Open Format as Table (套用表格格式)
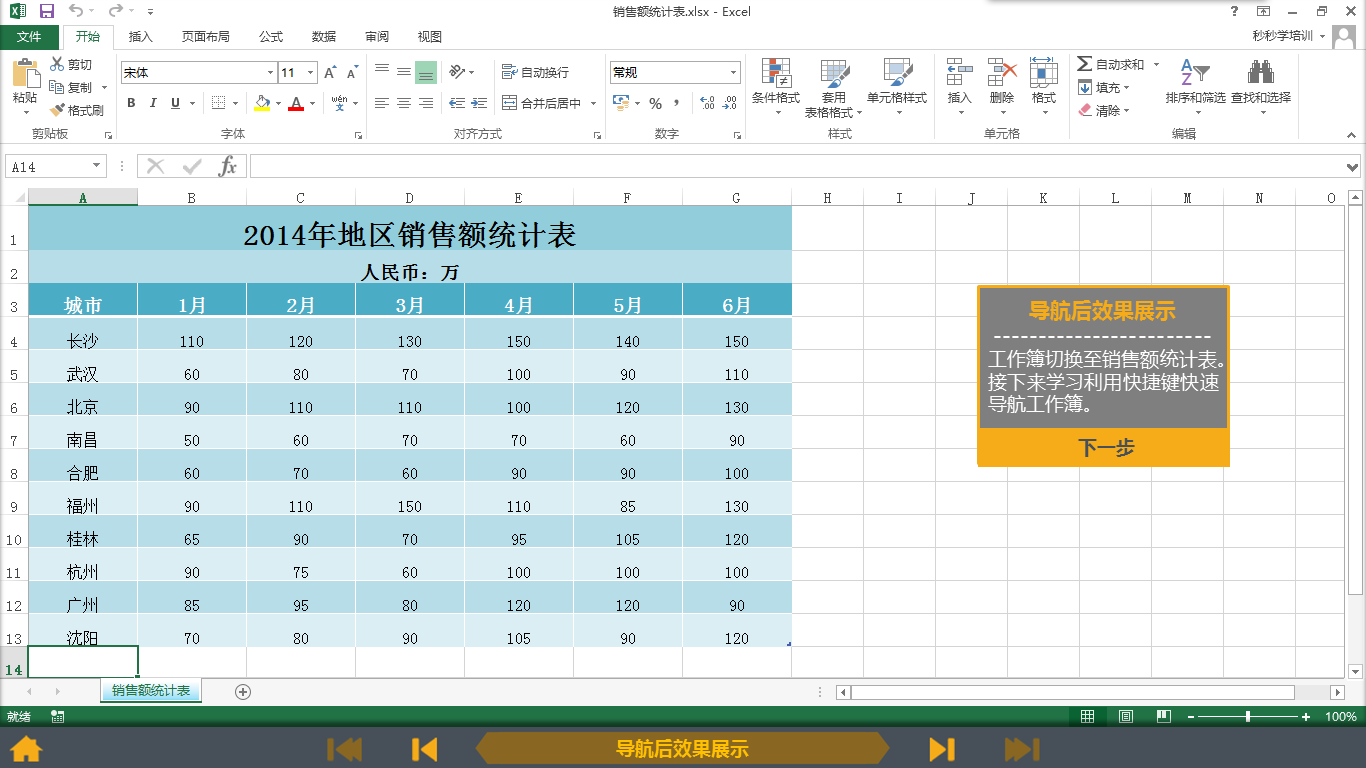 click(x=834, y=87)
